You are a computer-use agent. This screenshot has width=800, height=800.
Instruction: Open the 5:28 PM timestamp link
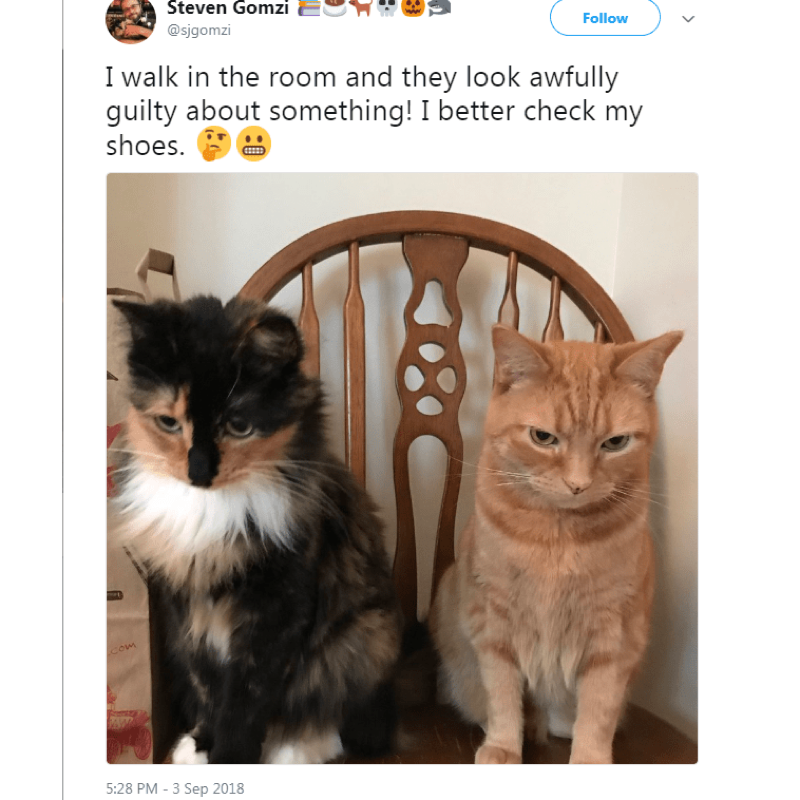pyautogui.click(x=132, y=789)
